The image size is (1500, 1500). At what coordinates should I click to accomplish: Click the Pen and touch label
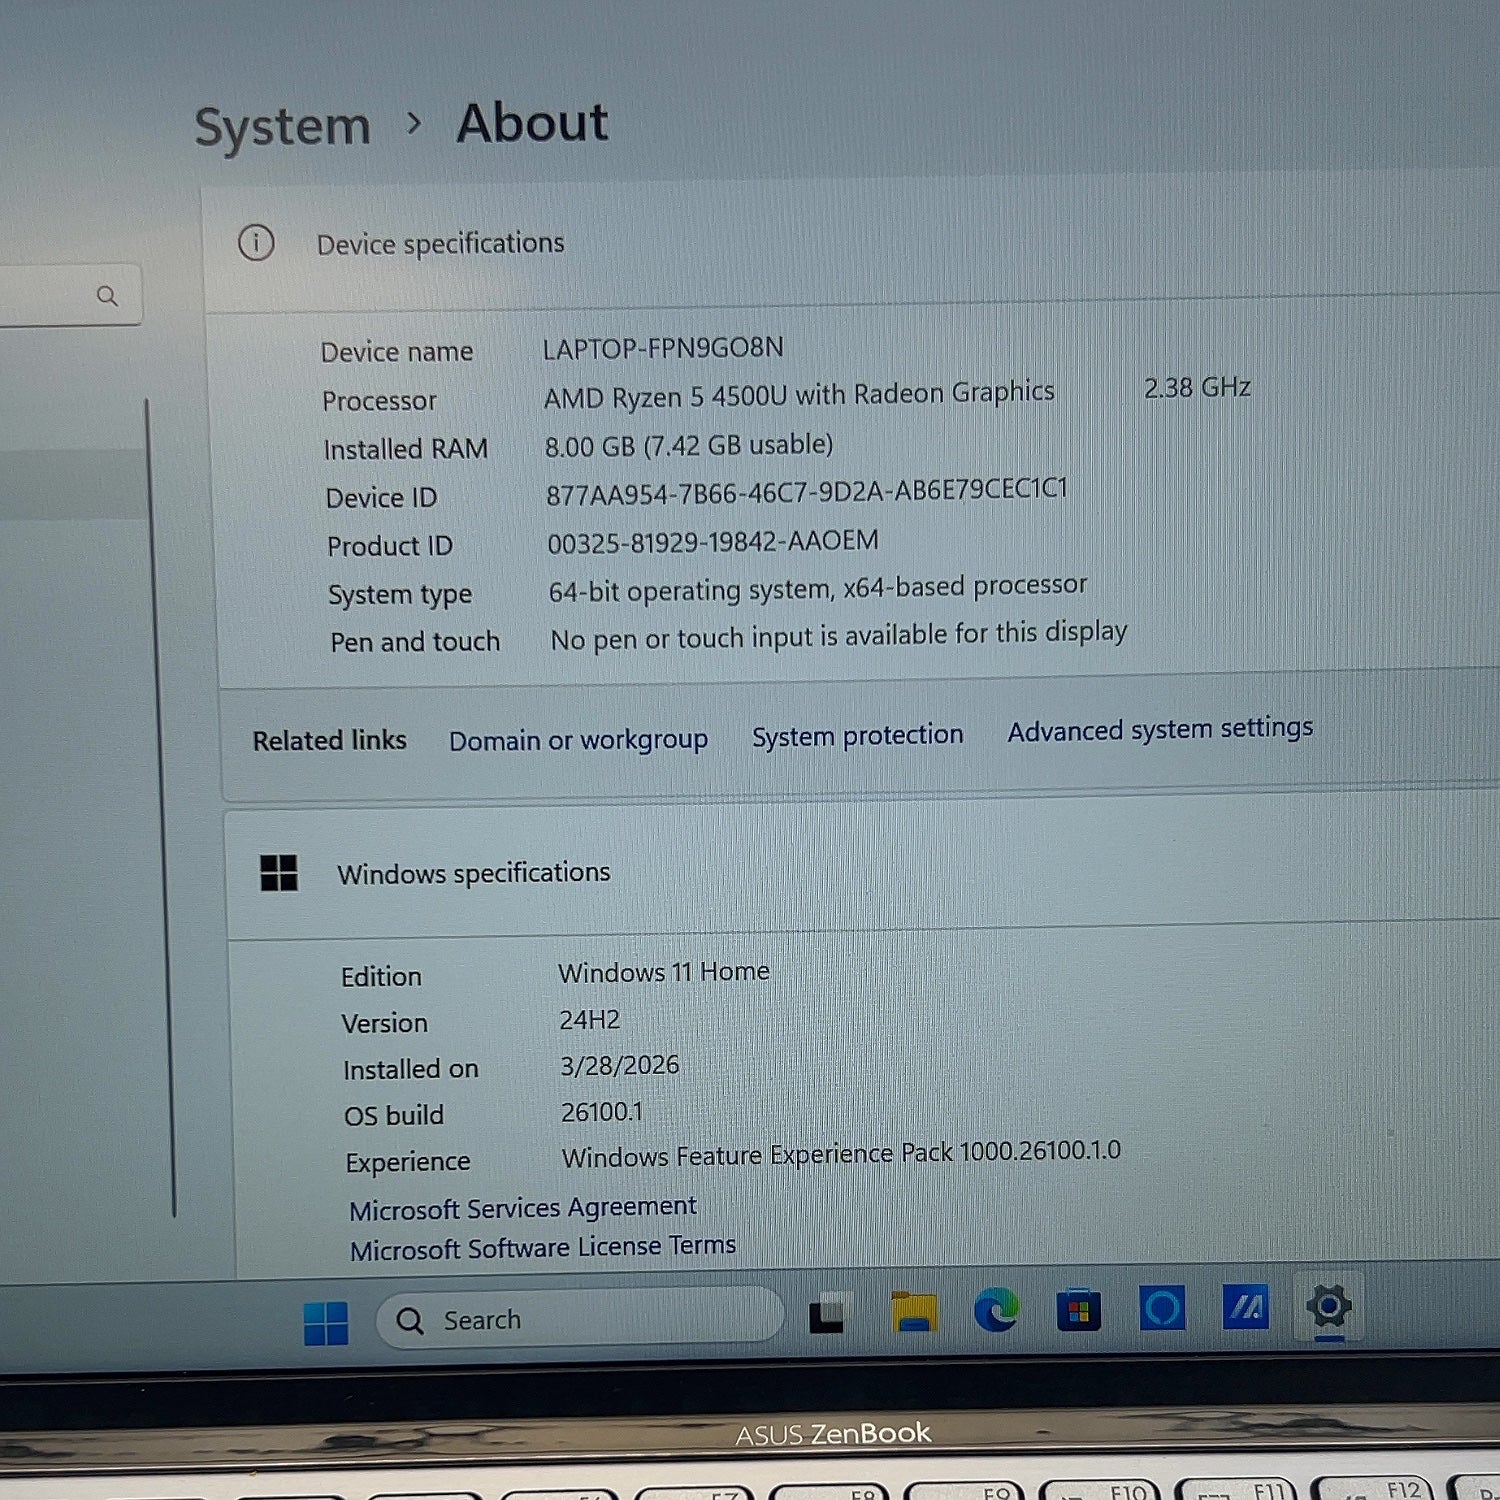(414, 641)
